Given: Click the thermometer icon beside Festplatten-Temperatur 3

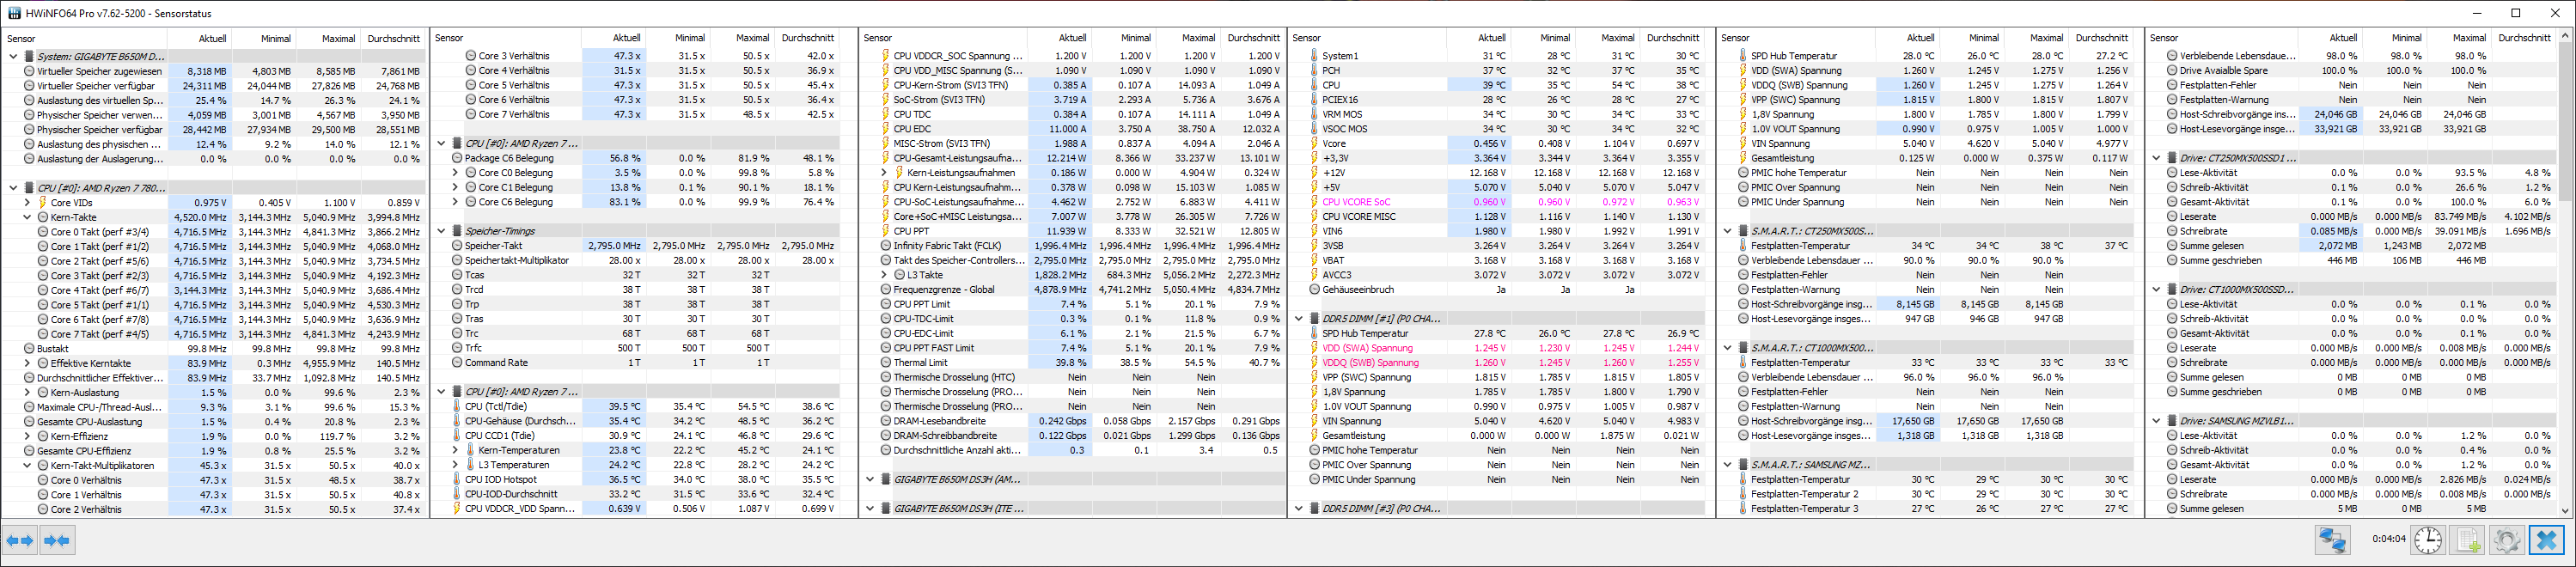Looking at the screenshot, I should (x=1742, y=508).
